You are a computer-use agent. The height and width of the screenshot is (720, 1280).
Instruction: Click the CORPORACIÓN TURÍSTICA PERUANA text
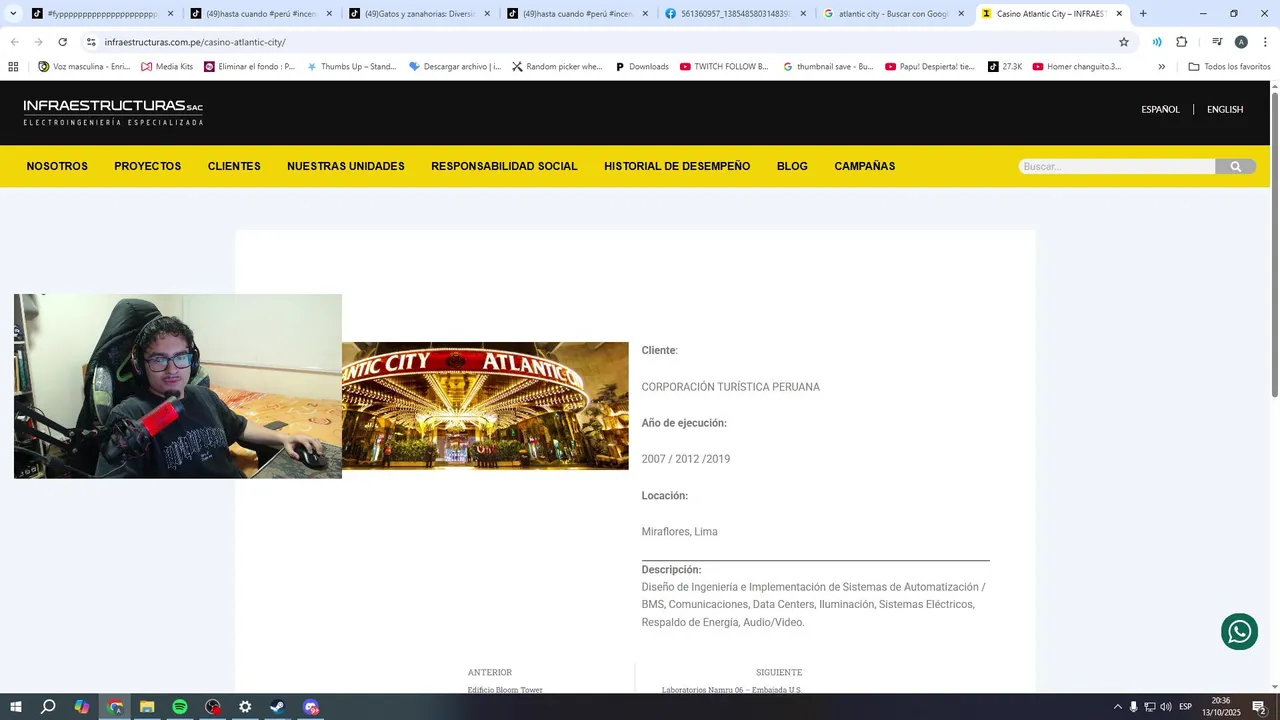(x=730, y=387)
